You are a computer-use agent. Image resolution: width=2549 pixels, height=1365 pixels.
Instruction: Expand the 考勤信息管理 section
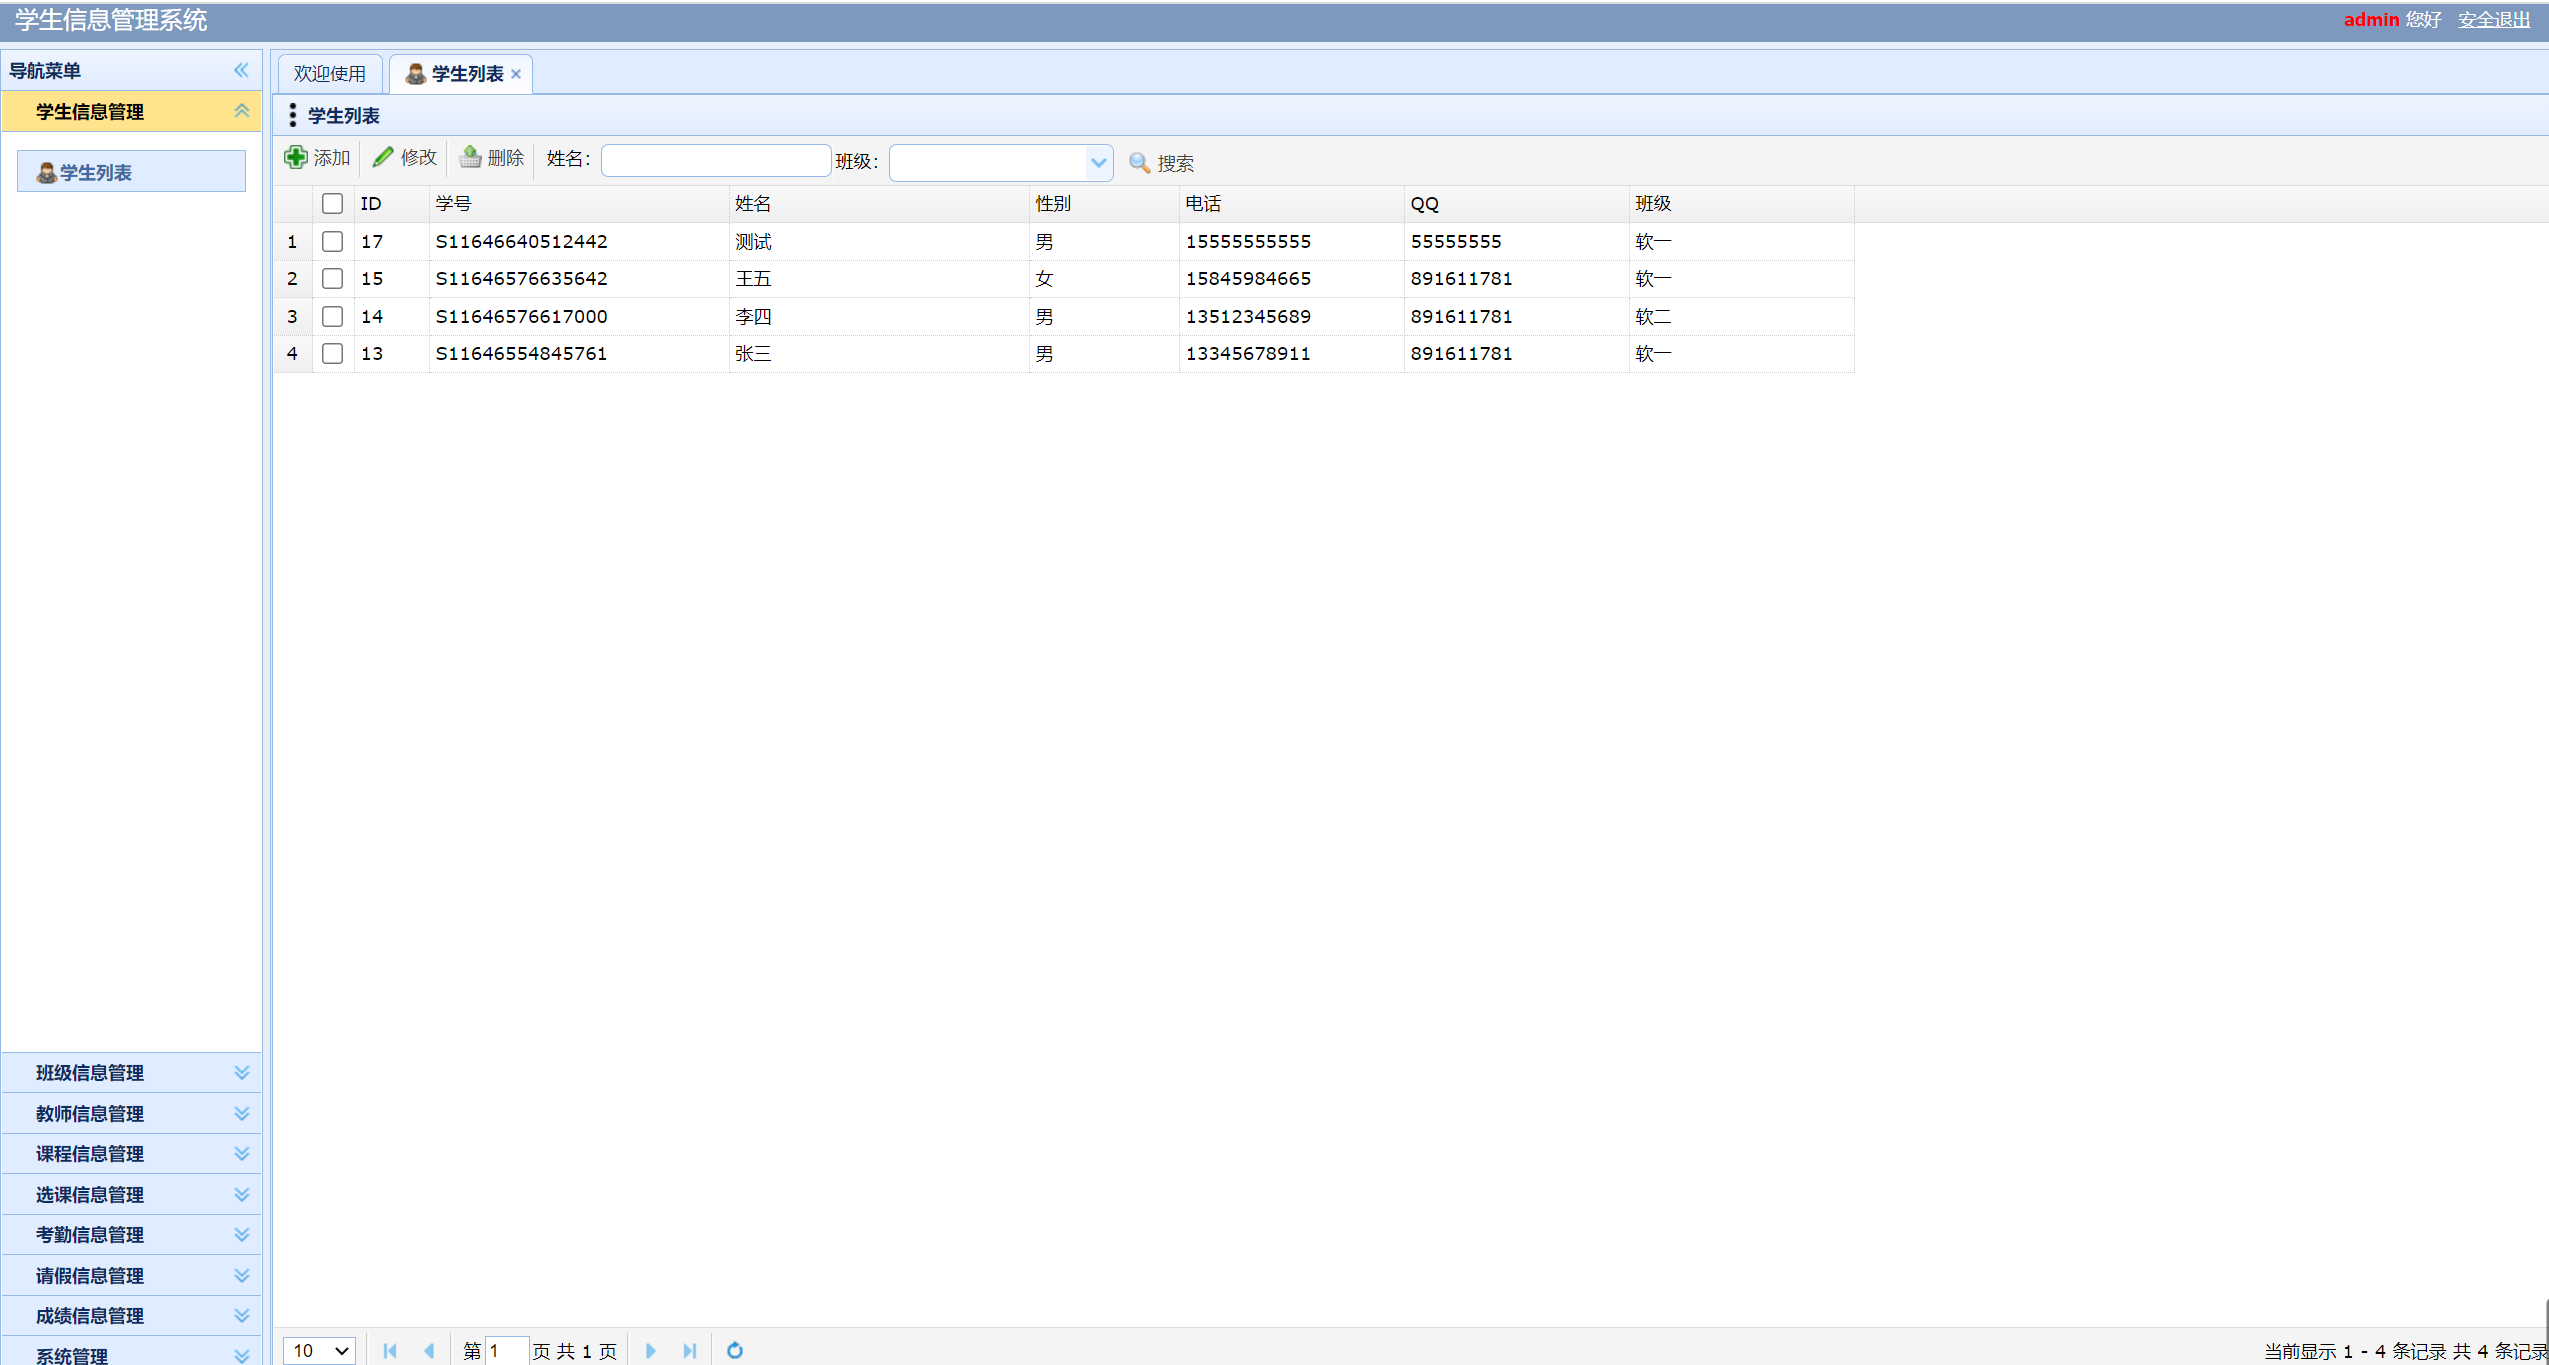(x=241, y=1234)
